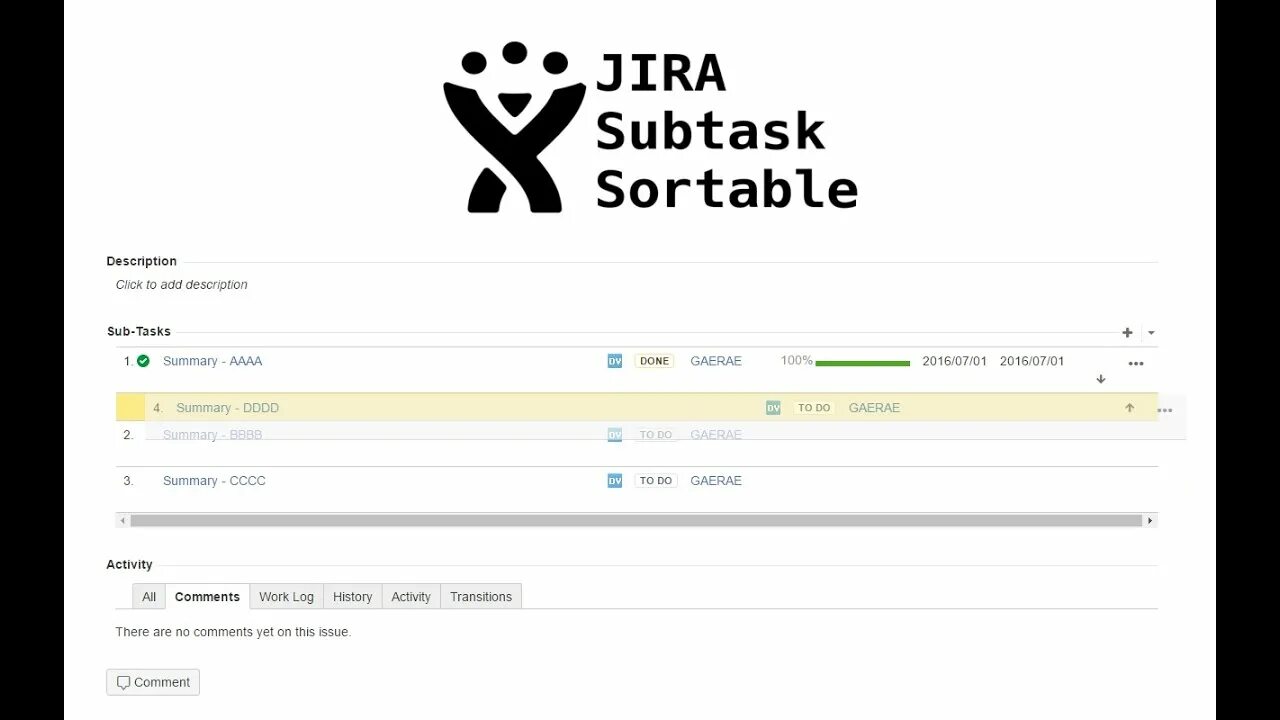Viewport: 1280px width, 720px height.
Task: Click the plus icon to add sub-task
Action: tap(1127, 333)
